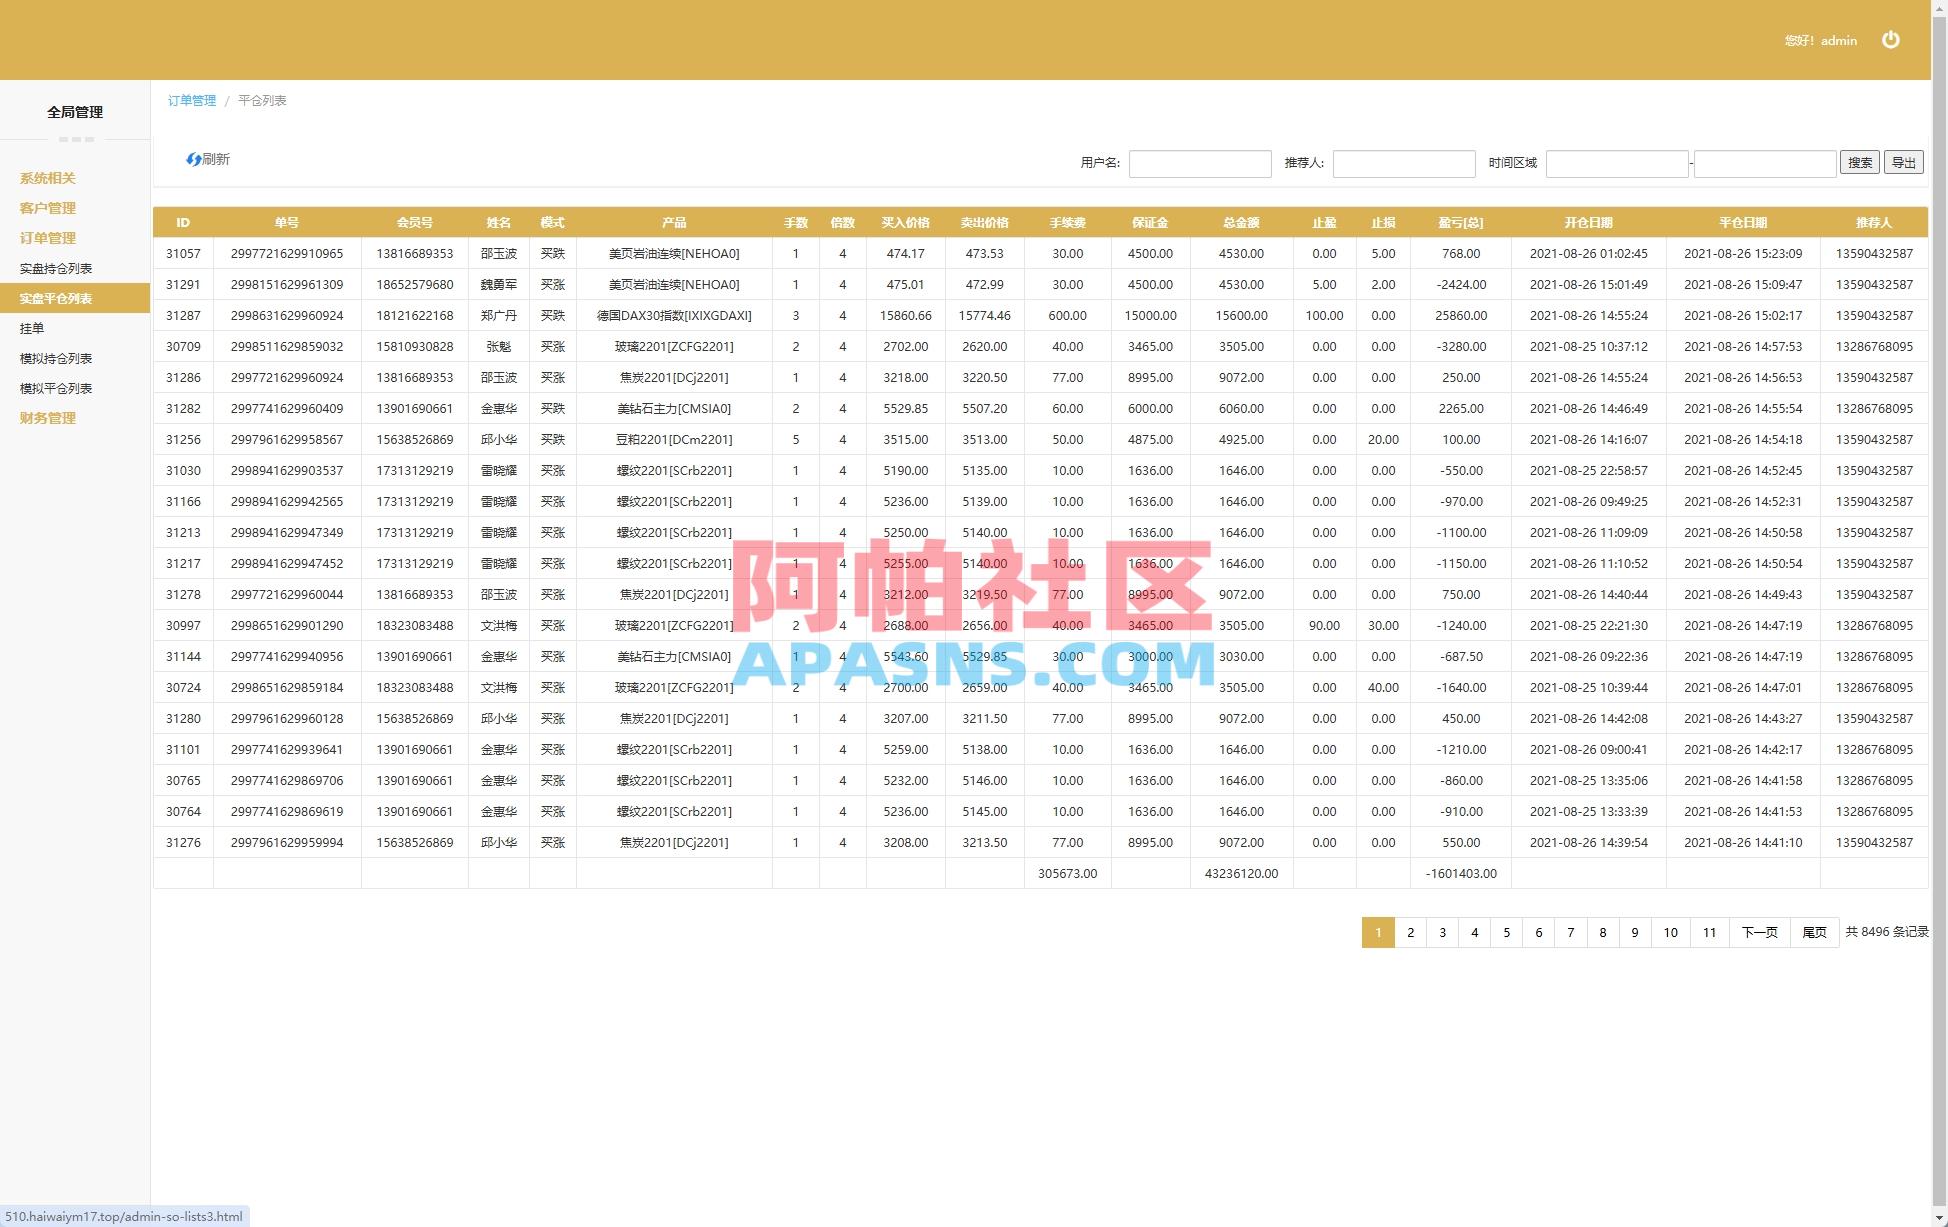
Task: Jump to page 5 in pagination
Action: [1507, 932]
